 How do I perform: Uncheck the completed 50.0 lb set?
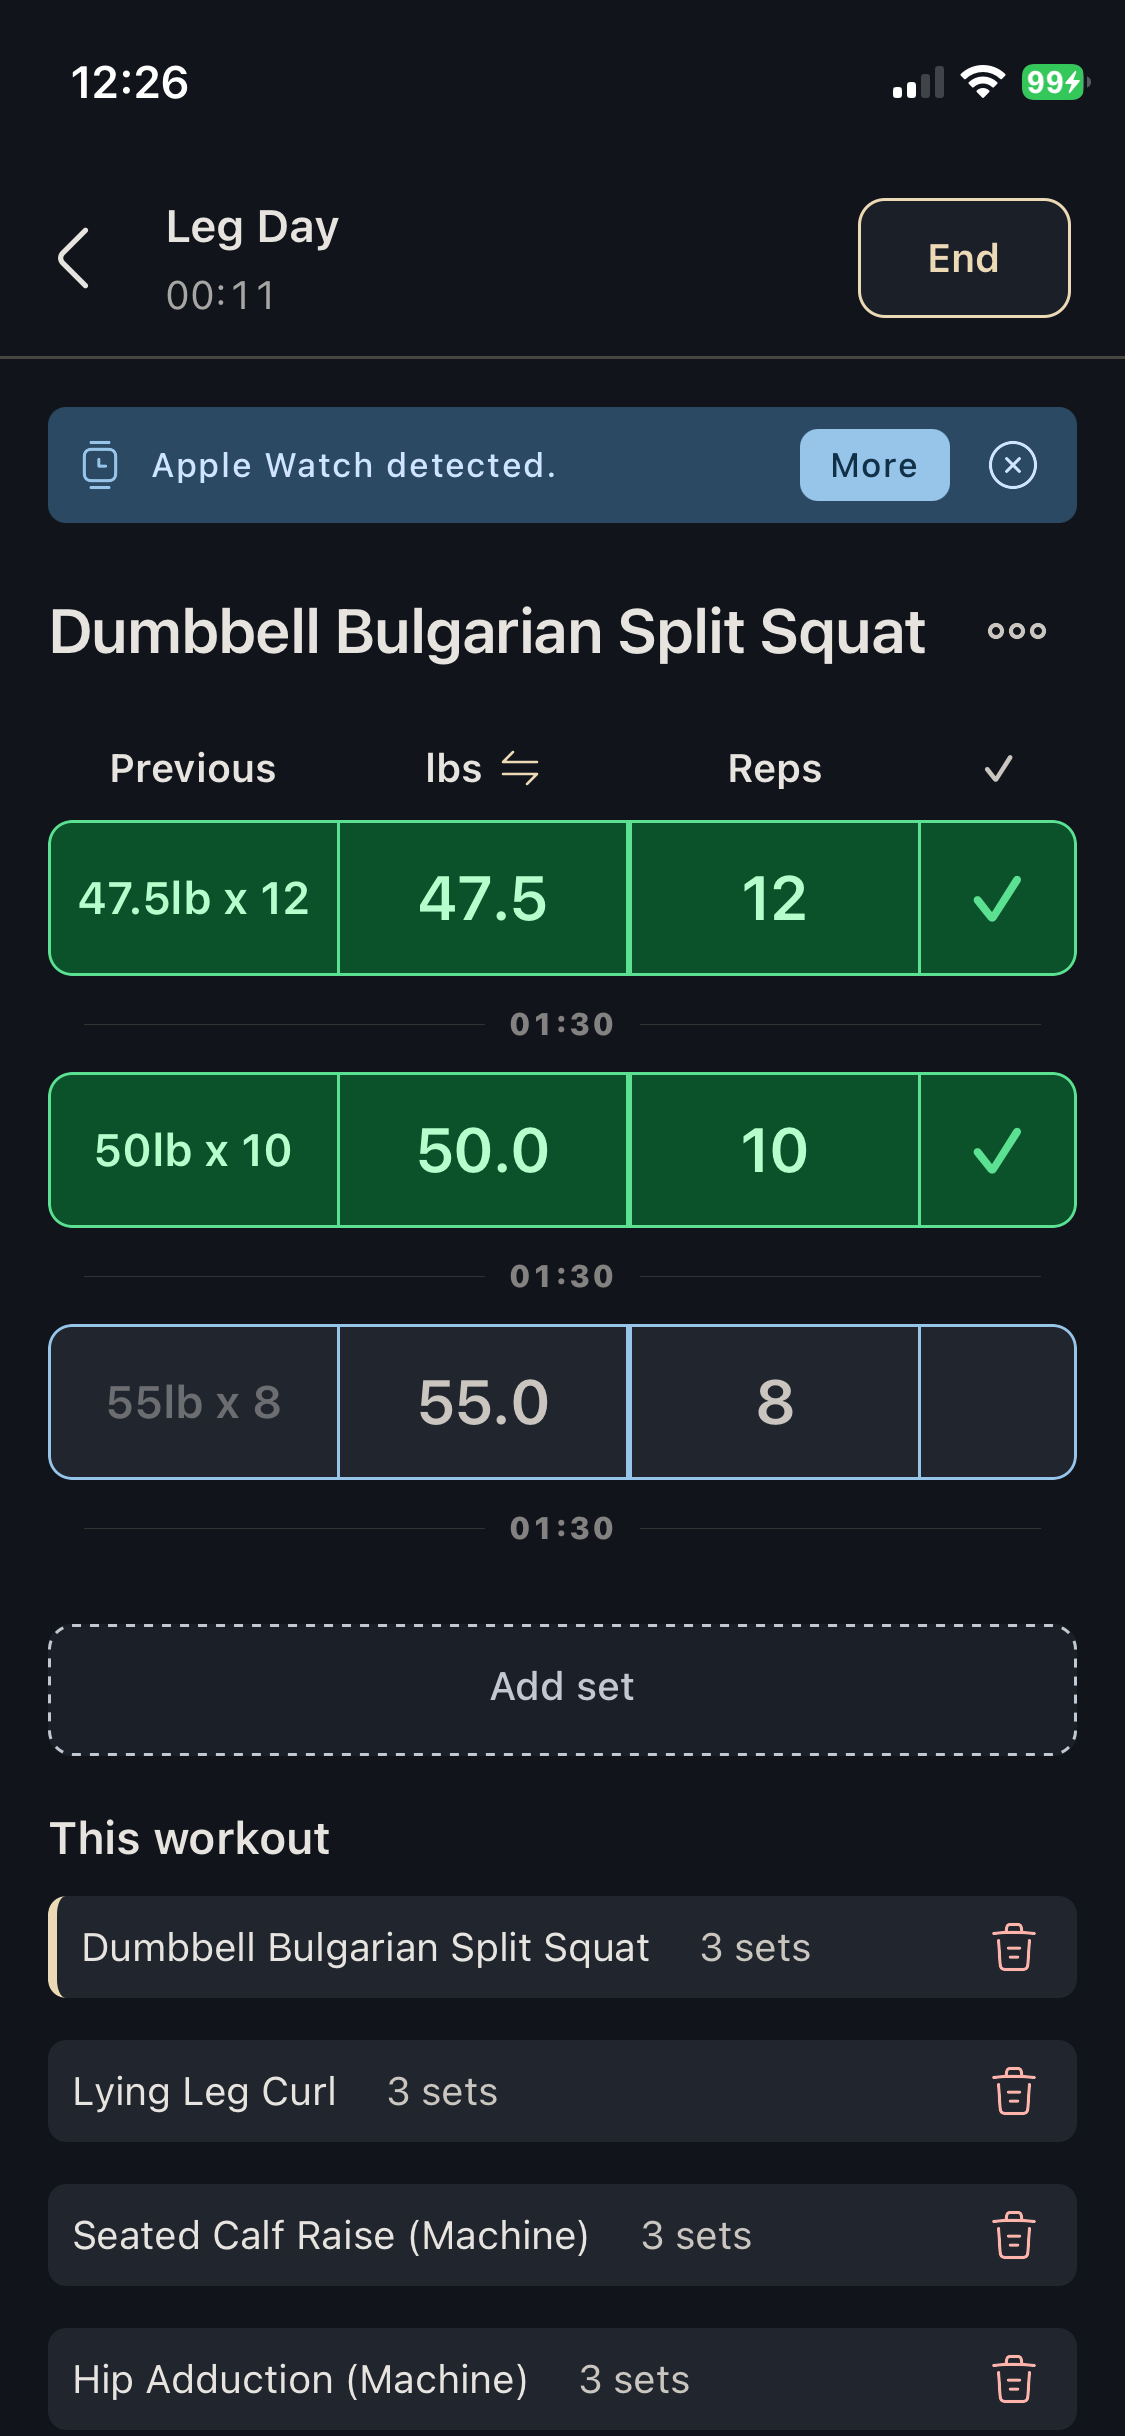coord(997,1150)
